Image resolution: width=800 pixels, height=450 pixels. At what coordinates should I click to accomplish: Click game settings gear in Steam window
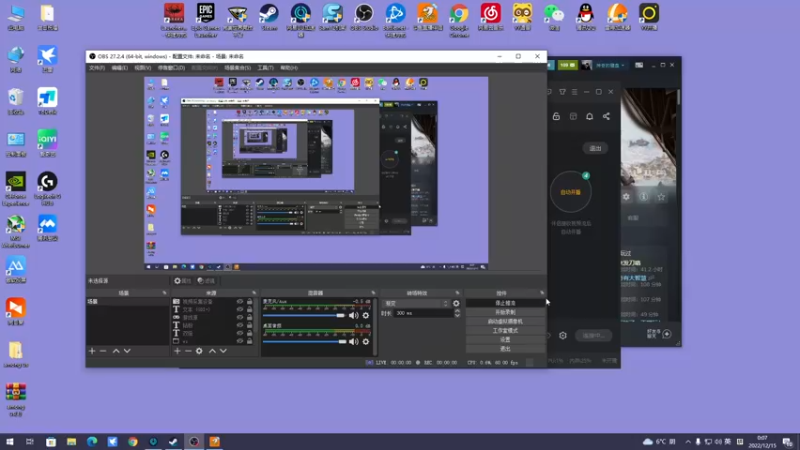click(626, 196)
